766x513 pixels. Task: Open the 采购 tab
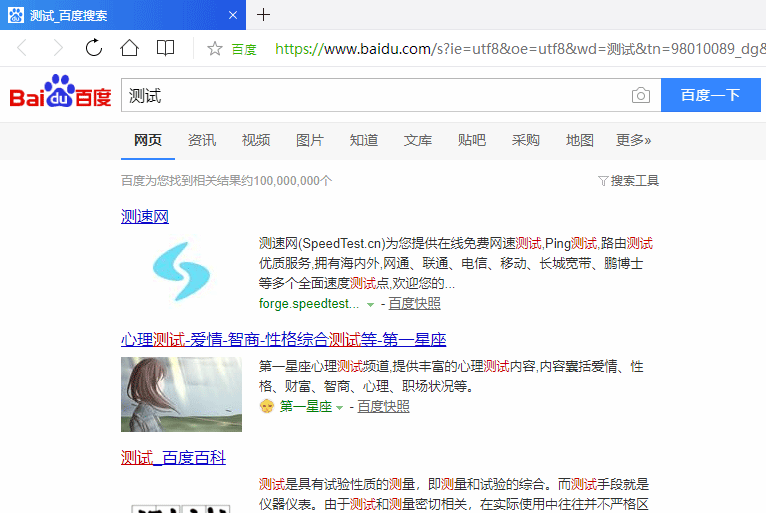pos(526,140)
